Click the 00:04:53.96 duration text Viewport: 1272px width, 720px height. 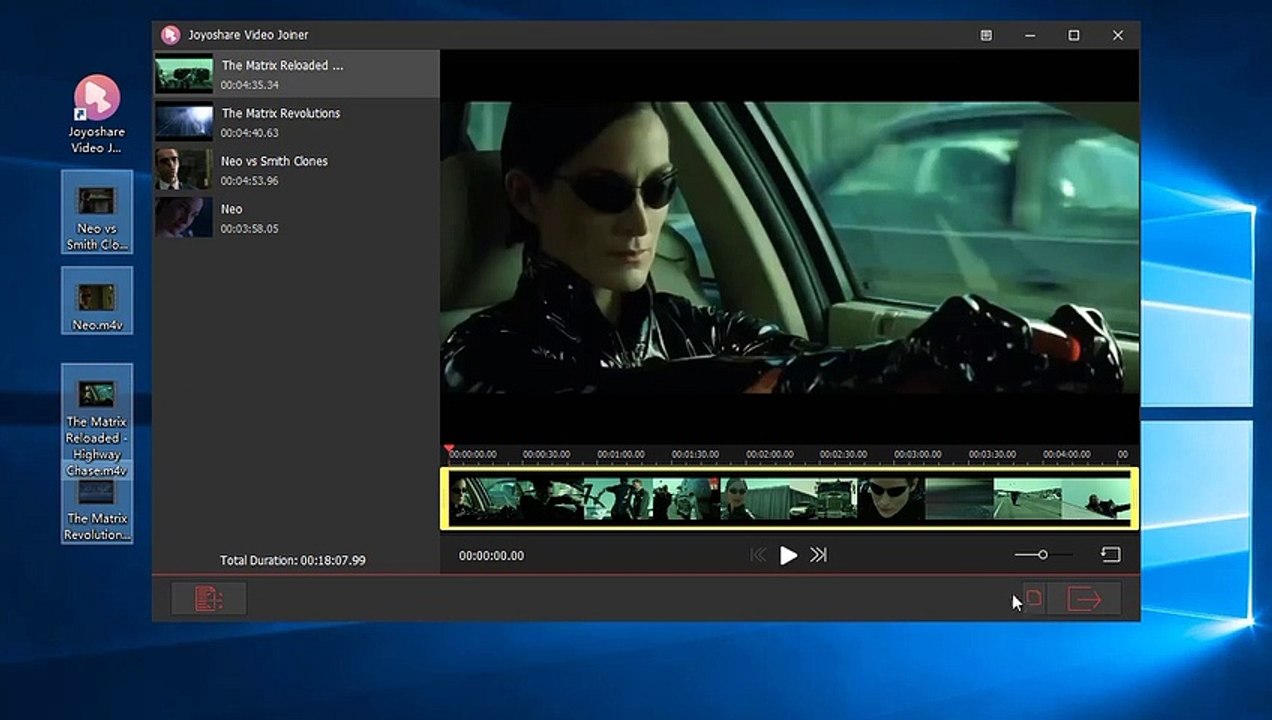point(250,181)
